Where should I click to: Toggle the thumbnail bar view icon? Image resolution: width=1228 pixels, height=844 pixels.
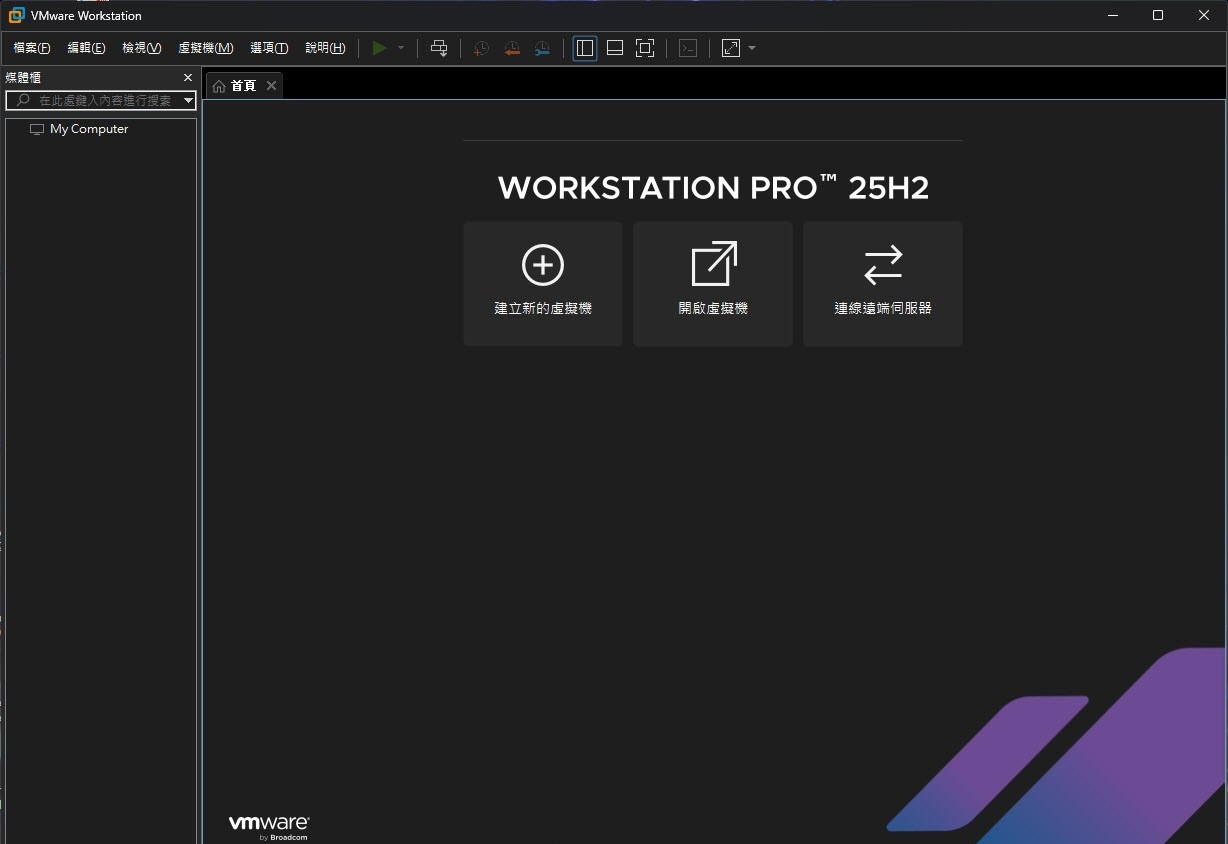(615, 48)
